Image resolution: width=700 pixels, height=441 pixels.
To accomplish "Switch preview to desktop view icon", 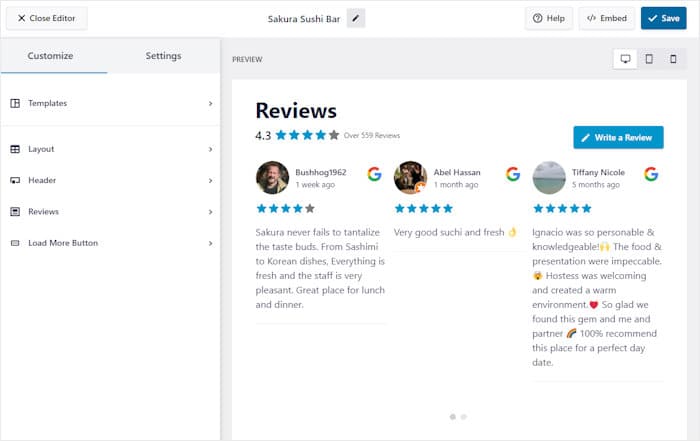I will pos(625,59).
